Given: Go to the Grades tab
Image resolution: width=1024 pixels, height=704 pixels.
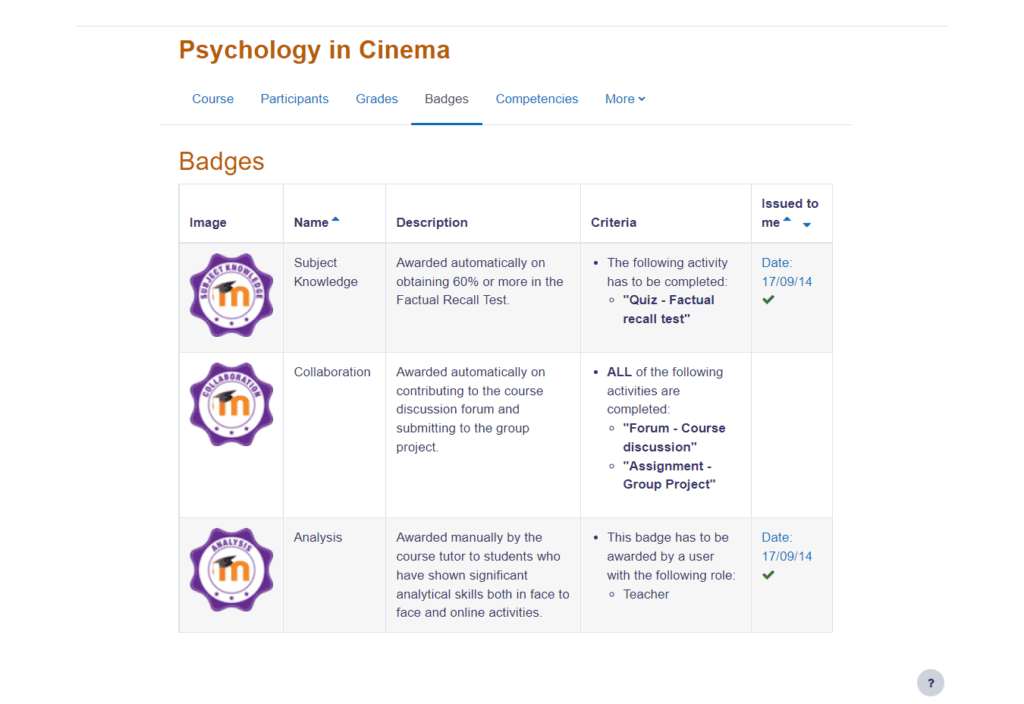Looking at the screenshot, I should click(377, 99).
